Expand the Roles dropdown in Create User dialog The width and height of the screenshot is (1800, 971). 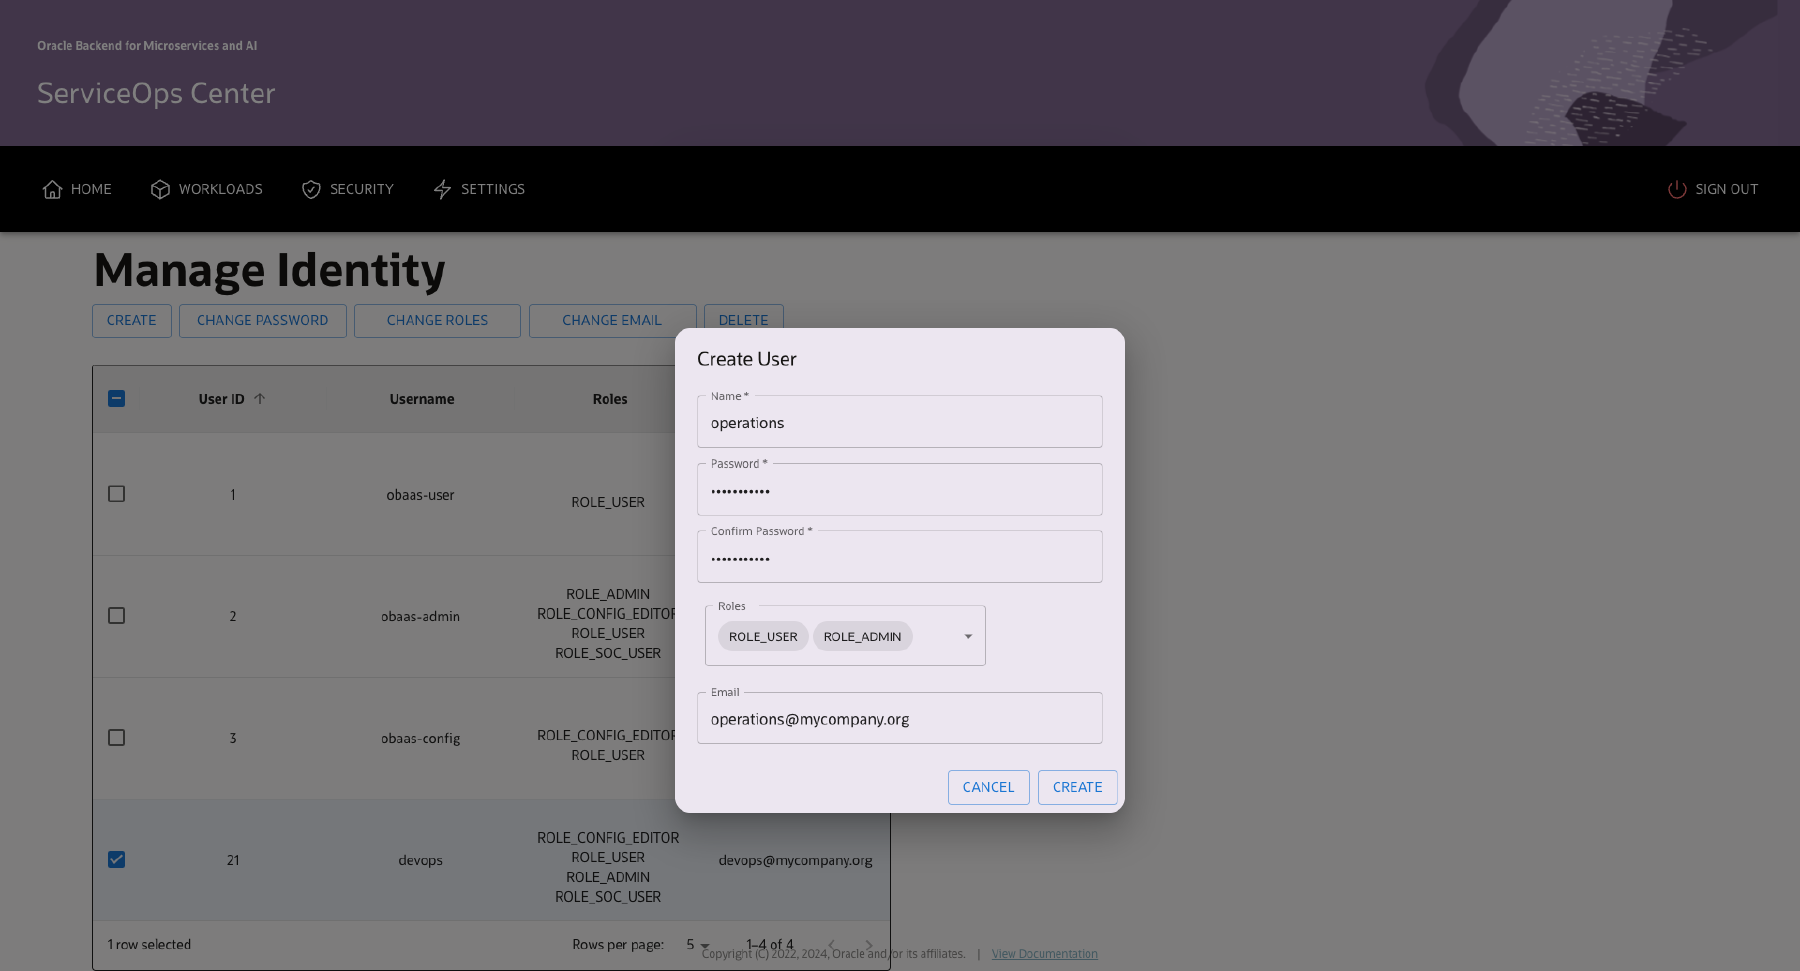(967, 636)
